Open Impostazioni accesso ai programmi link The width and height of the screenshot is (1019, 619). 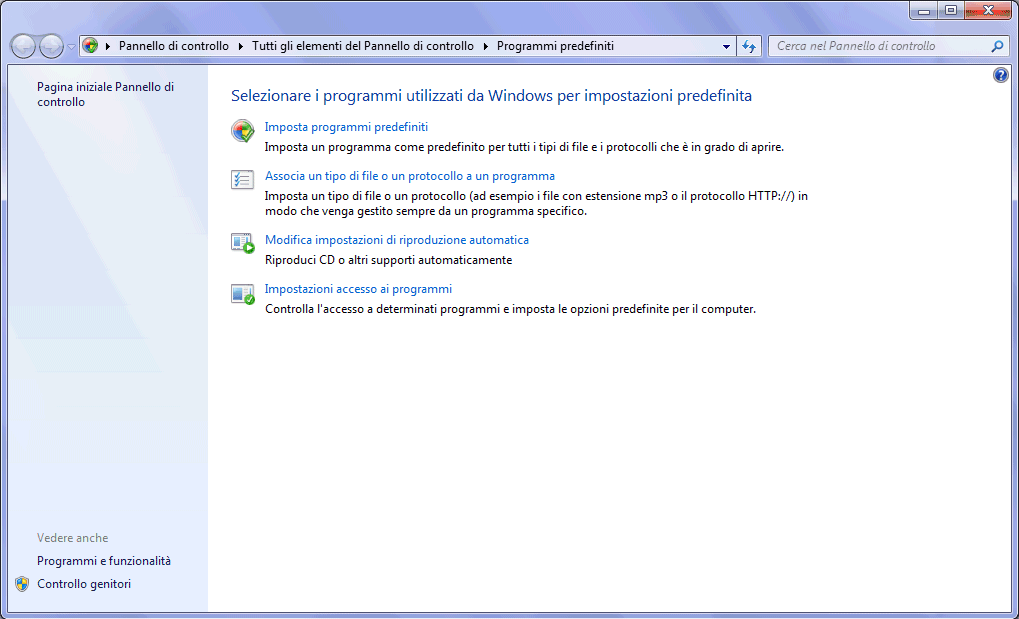(x=358, y=289)
